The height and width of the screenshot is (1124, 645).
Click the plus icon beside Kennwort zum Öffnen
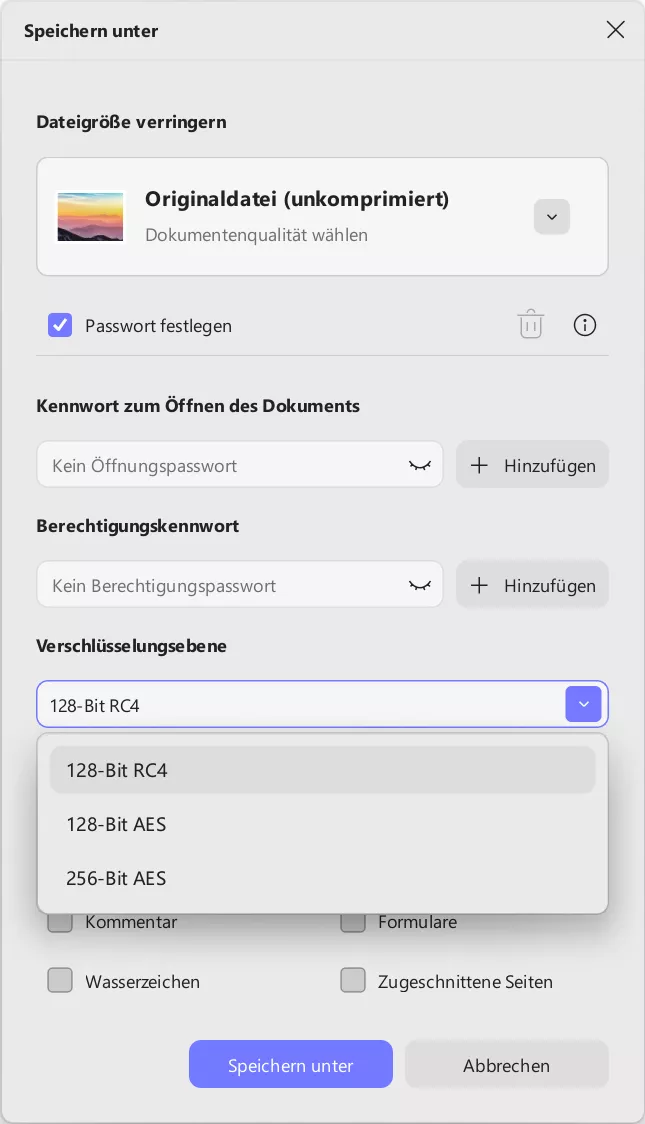pos(480,464)
